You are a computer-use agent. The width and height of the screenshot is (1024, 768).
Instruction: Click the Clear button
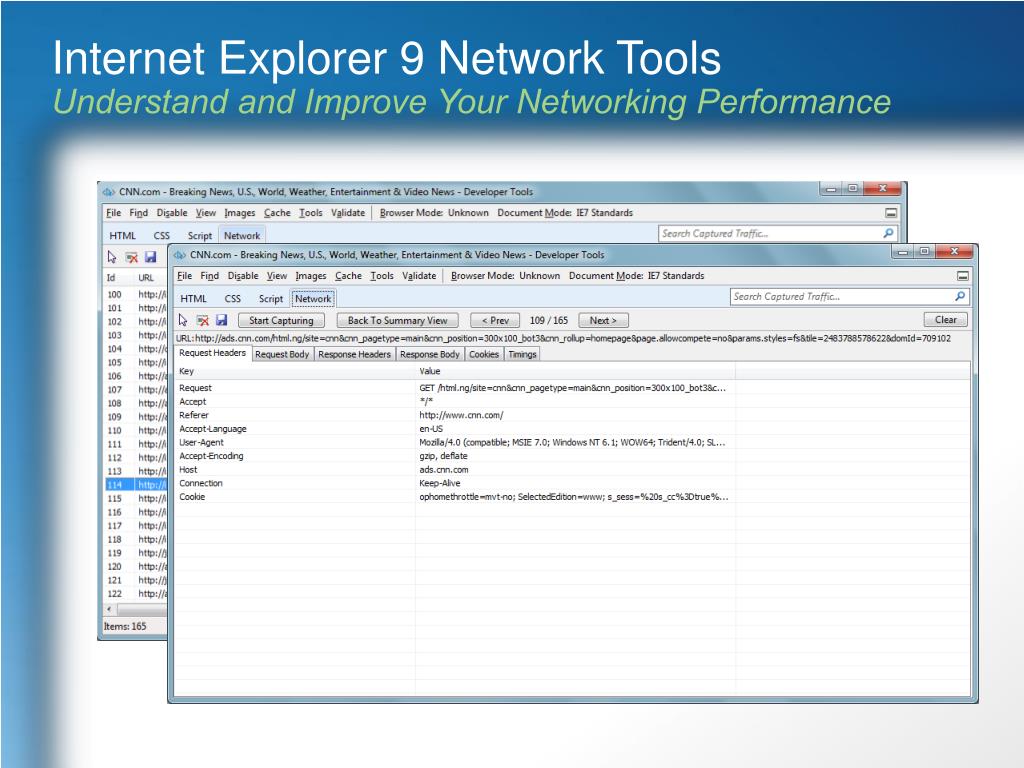tap(946, 320)
